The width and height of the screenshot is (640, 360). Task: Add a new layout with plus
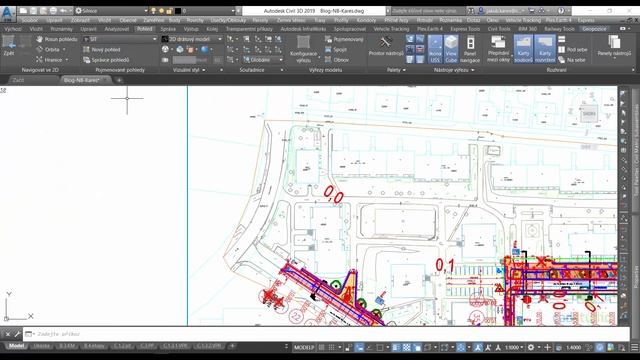(232, 346)
